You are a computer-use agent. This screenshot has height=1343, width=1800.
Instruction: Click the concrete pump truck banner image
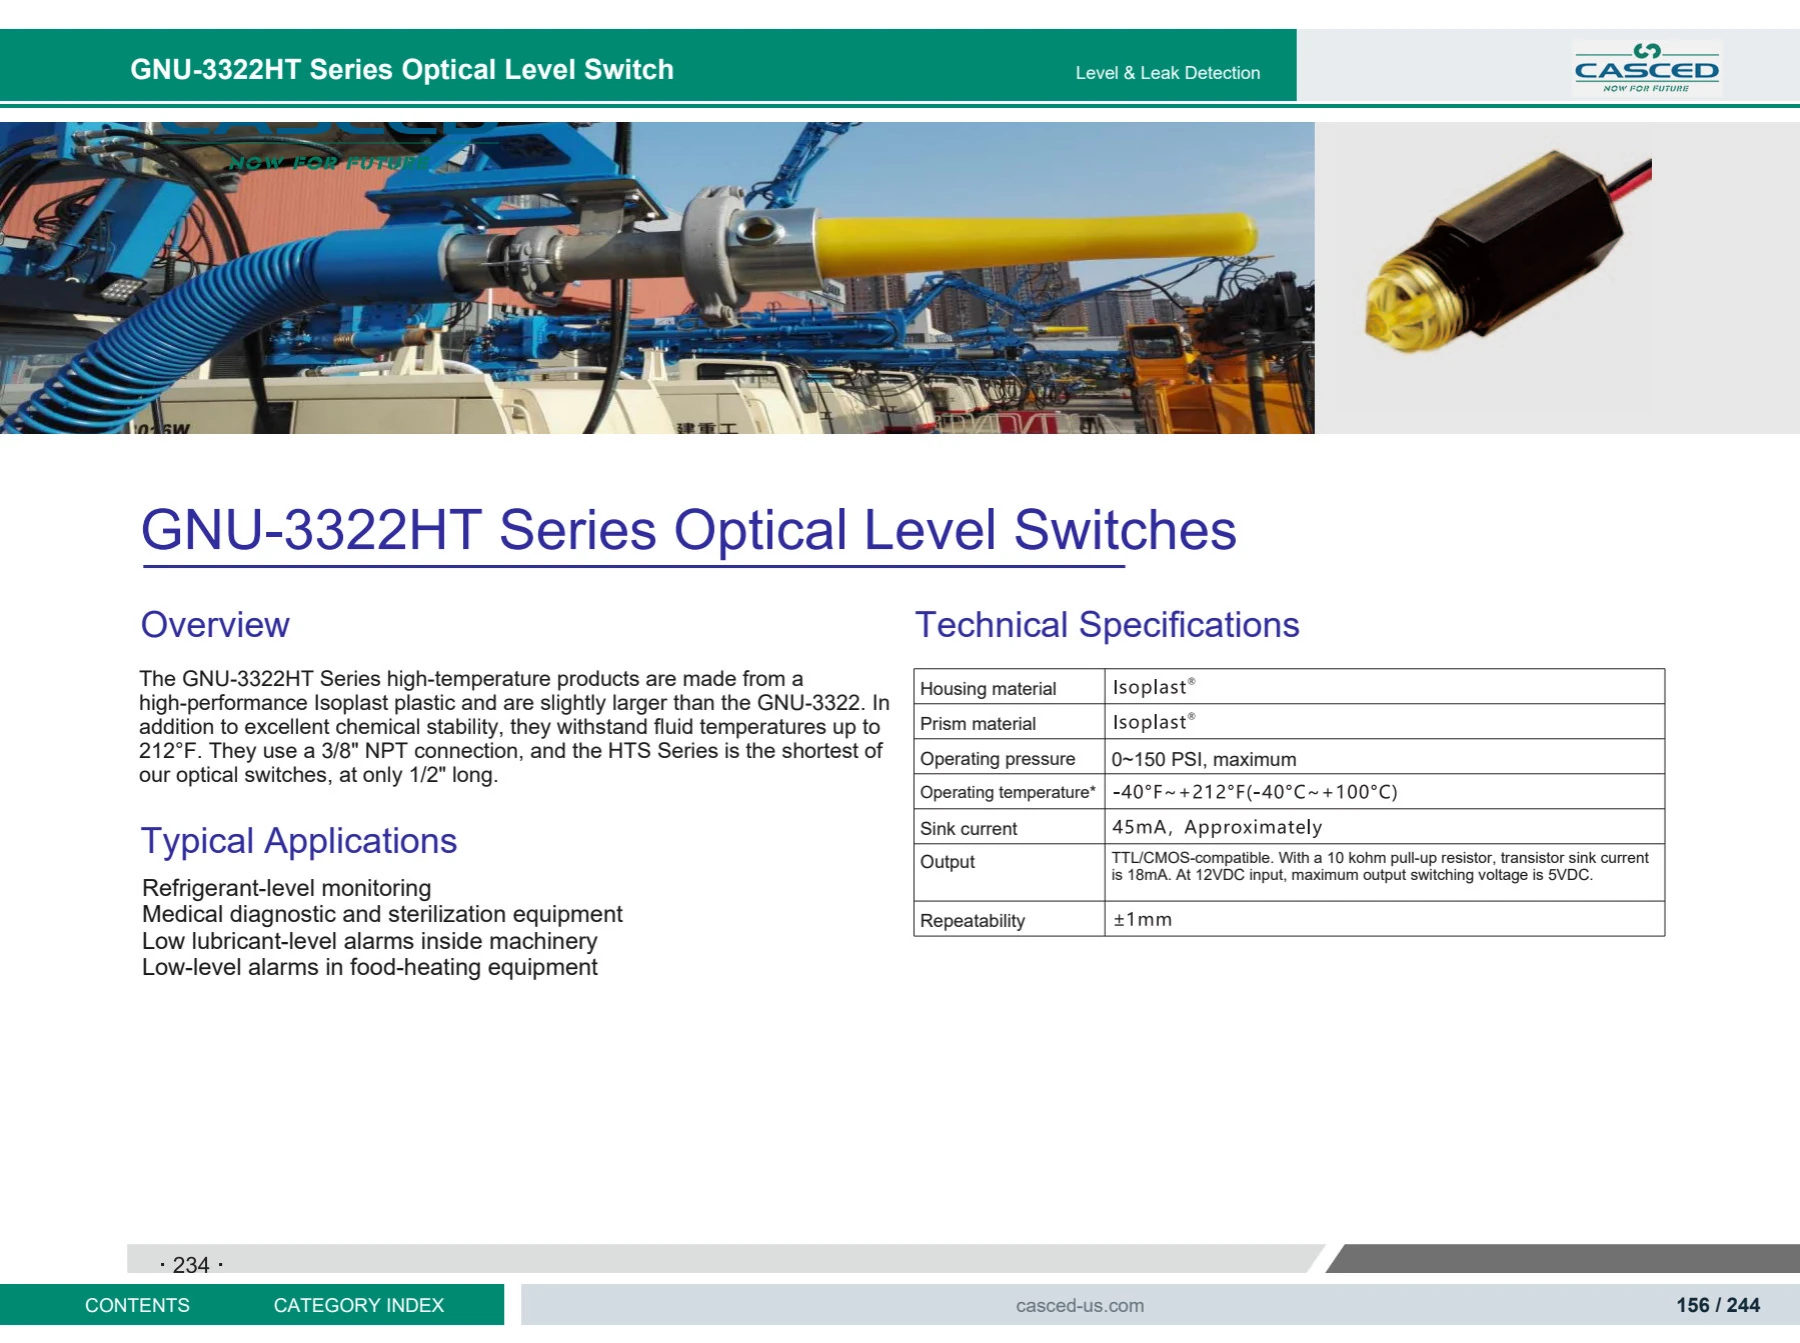coord(657,278)
